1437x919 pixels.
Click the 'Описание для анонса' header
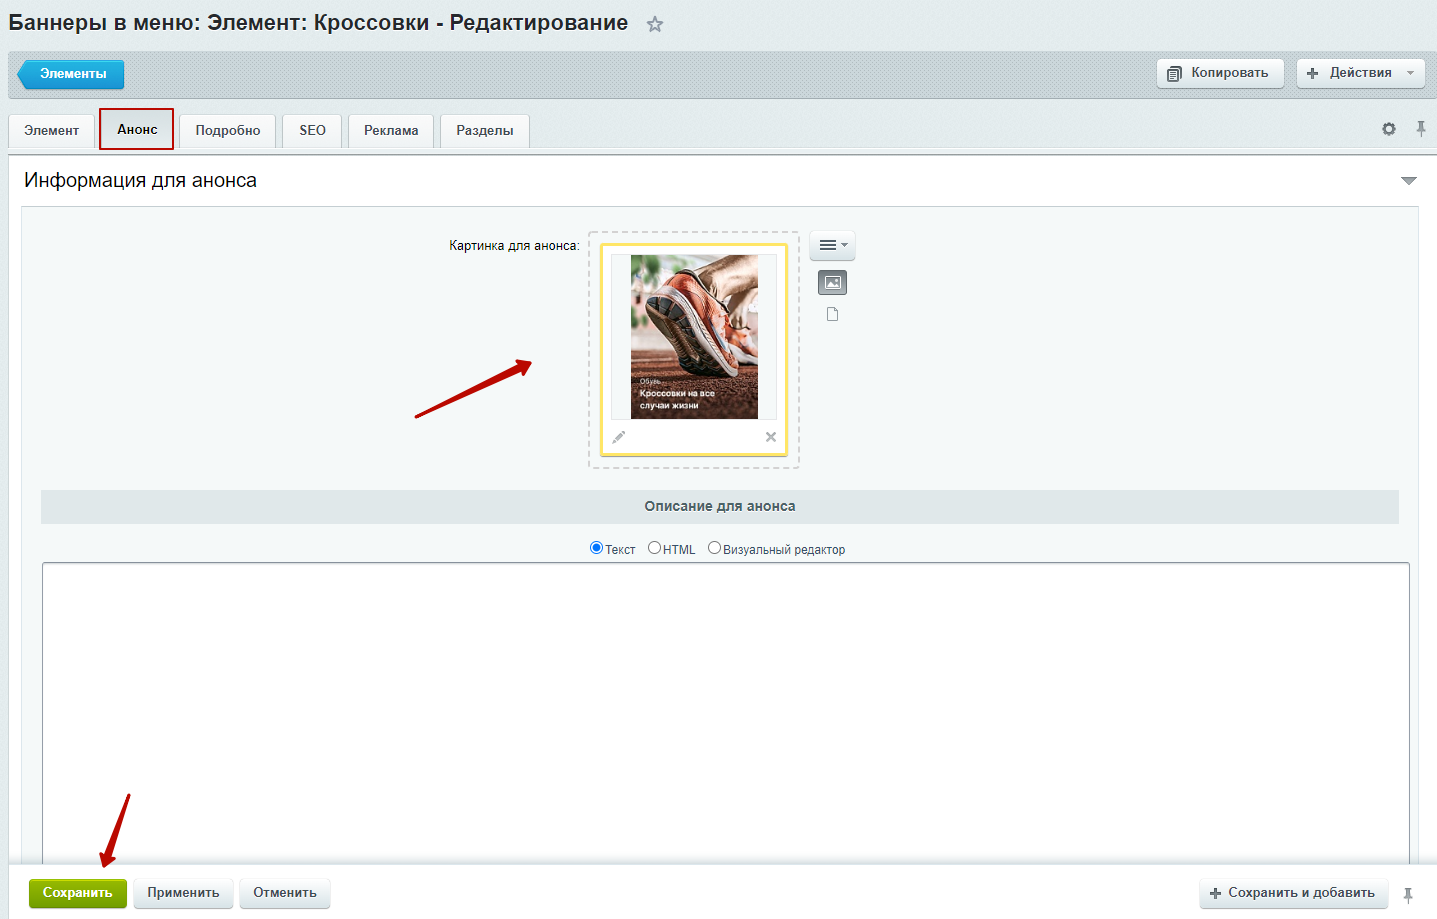[x=720, y=507]
